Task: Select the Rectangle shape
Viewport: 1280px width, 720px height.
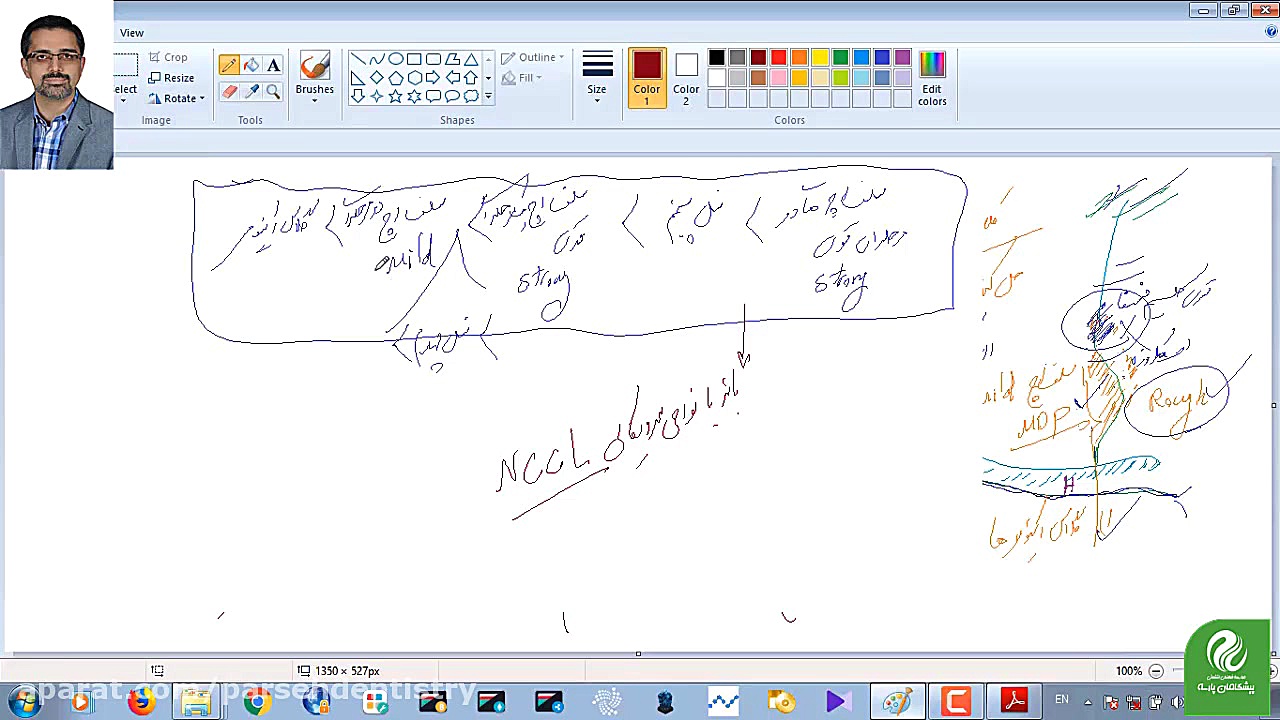Action: coord(415,59)
